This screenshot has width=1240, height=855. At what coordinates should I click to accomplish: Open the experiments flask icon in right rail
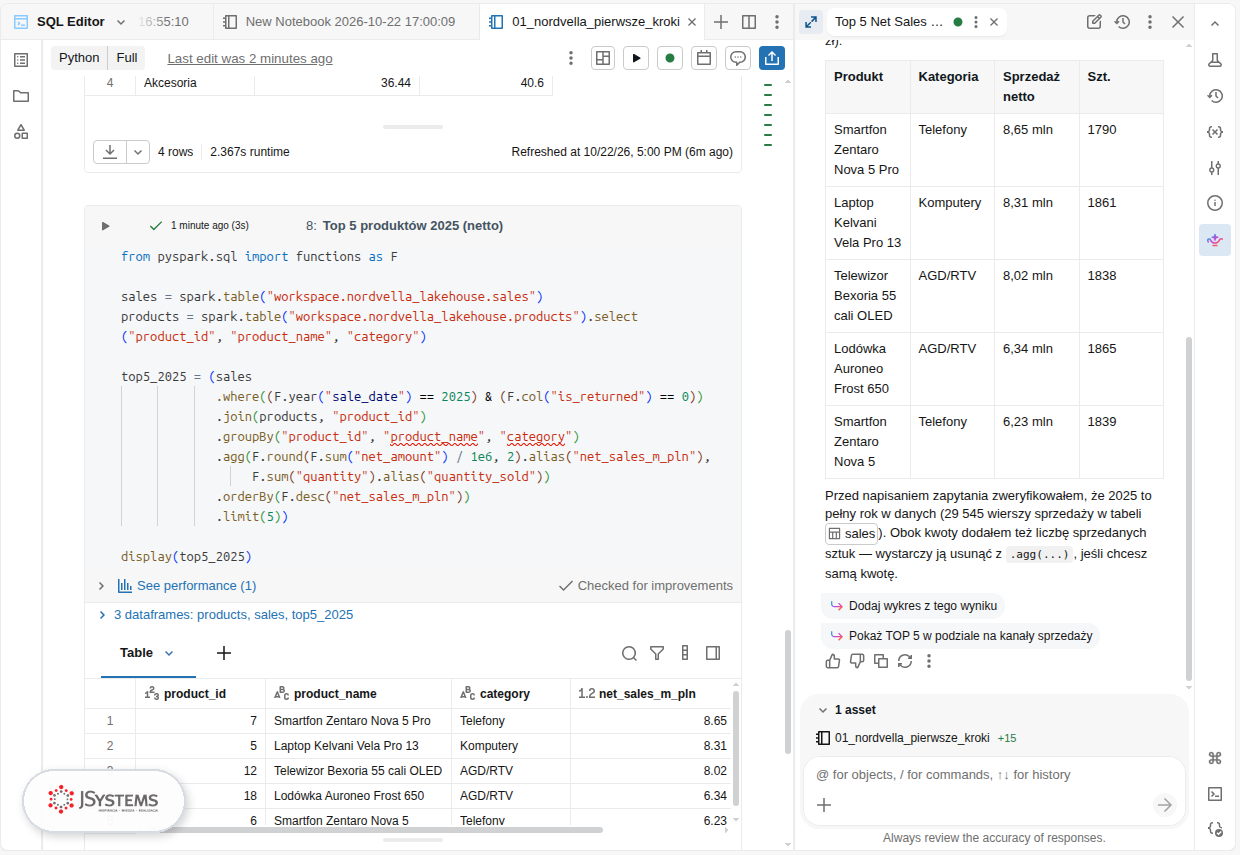1215,60
